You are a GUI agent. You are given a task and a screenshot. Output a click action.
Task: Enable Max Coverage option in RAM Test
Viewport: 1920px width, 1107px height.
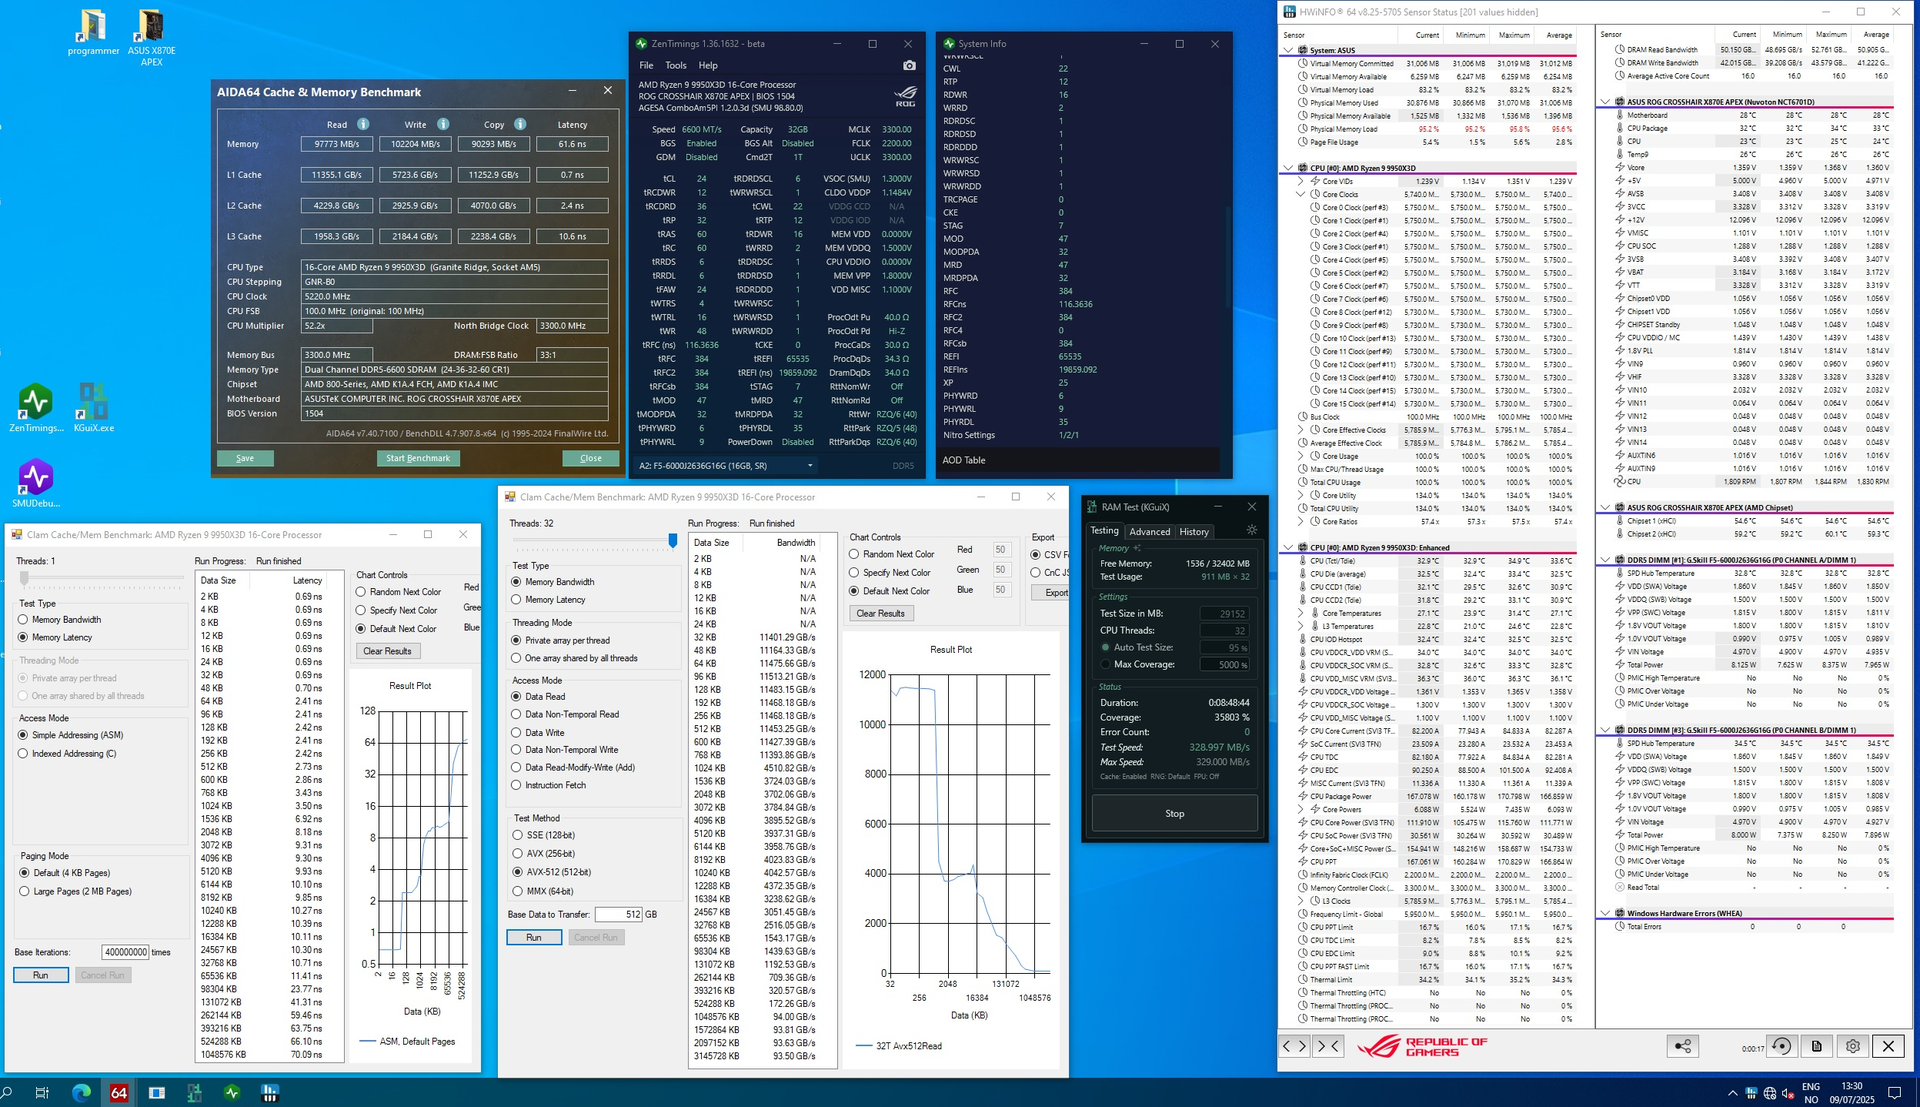pos(1105,664)
